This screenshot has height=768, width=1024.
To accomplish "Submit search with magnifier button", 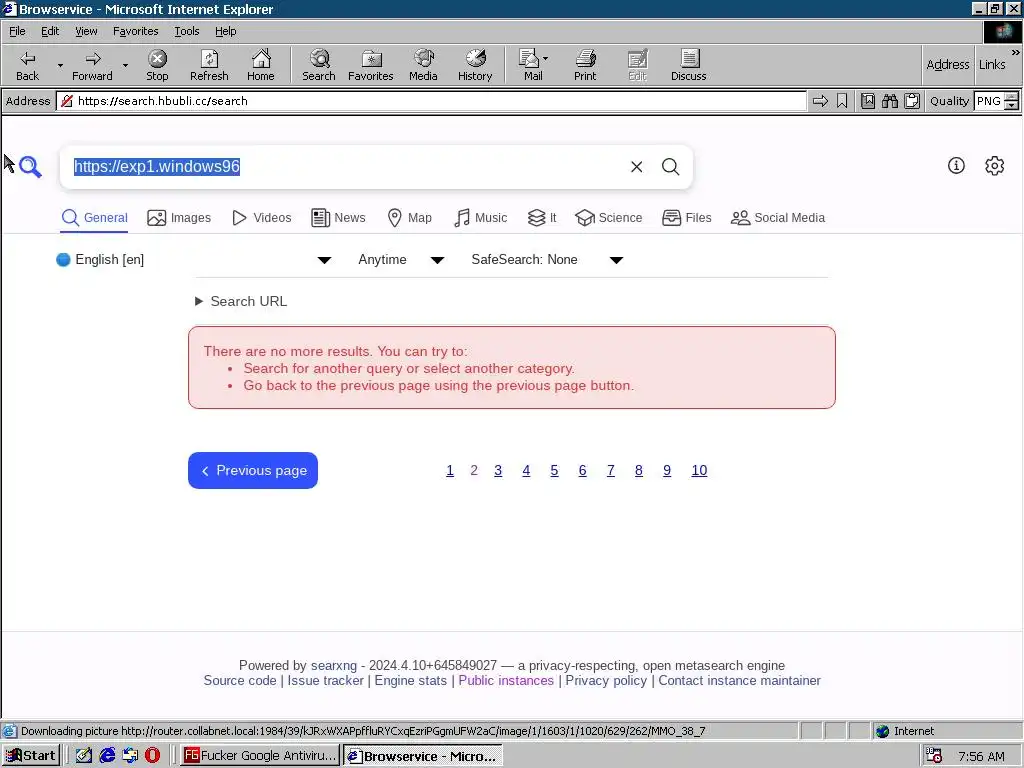I will 671,167.
